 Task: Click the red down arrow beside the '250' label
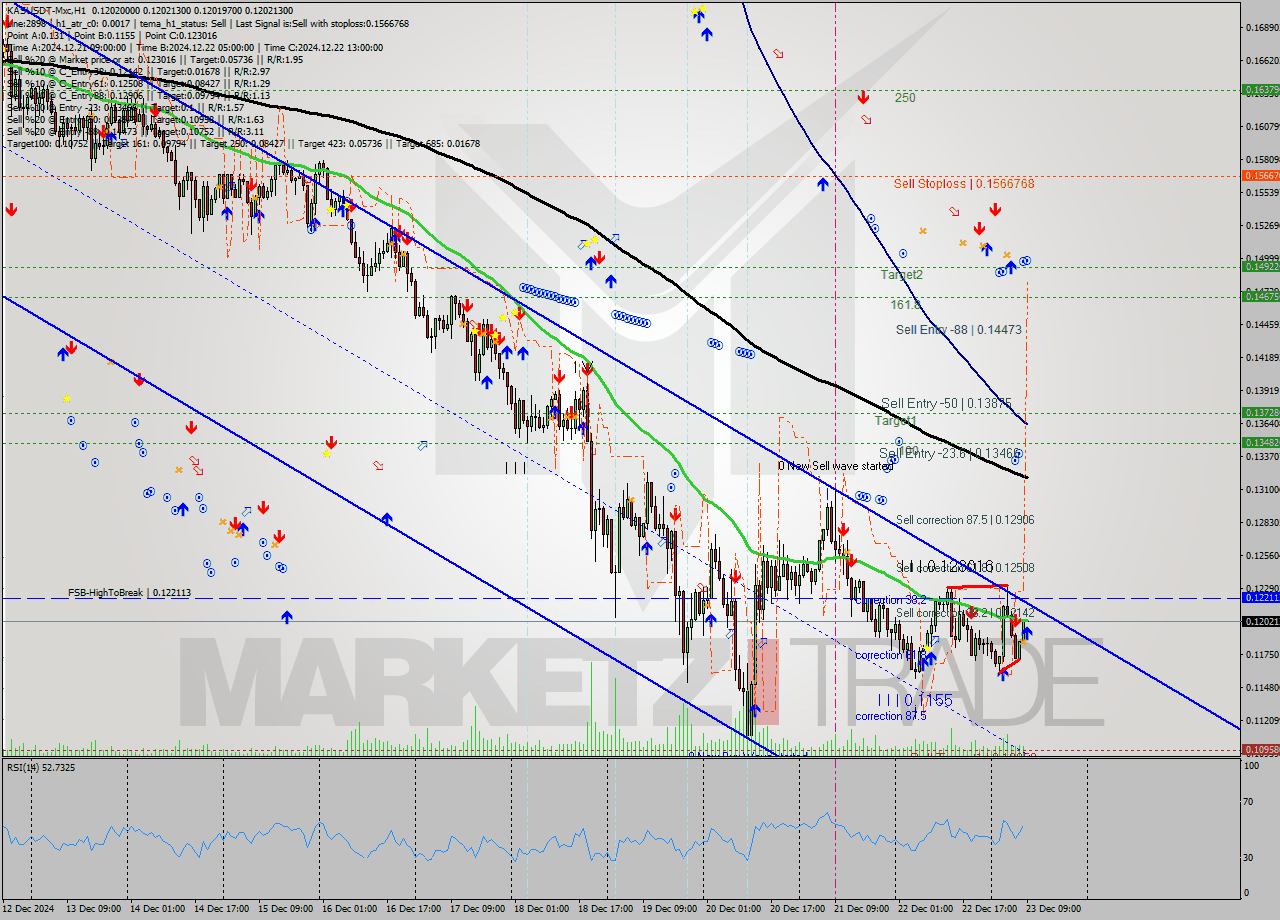(x=862, y=97)
